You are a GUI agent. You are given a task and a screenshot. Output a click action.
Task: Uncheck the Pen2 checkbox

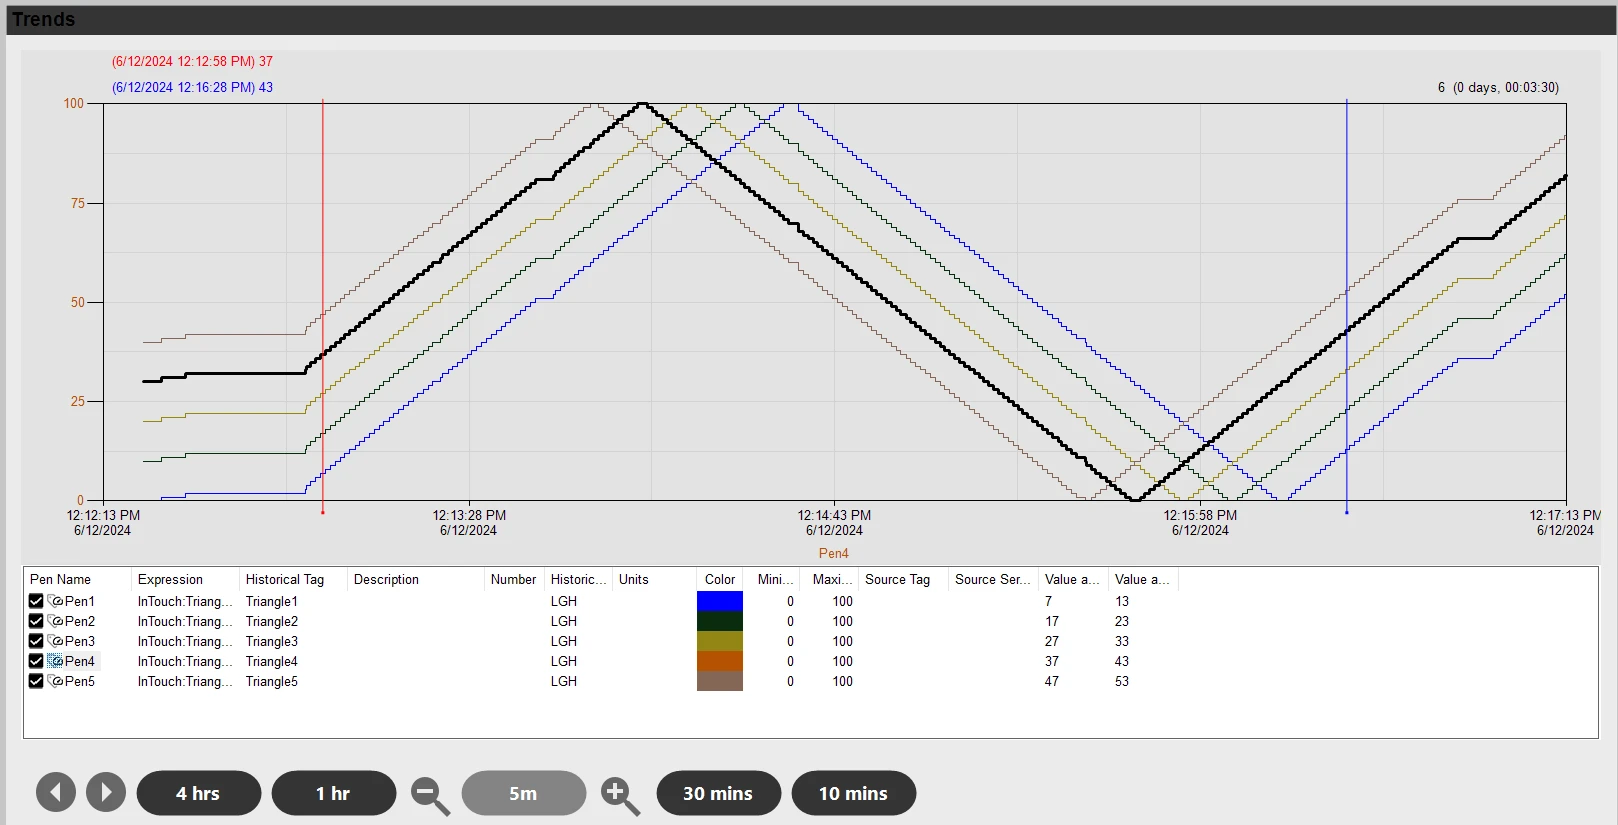36,621
